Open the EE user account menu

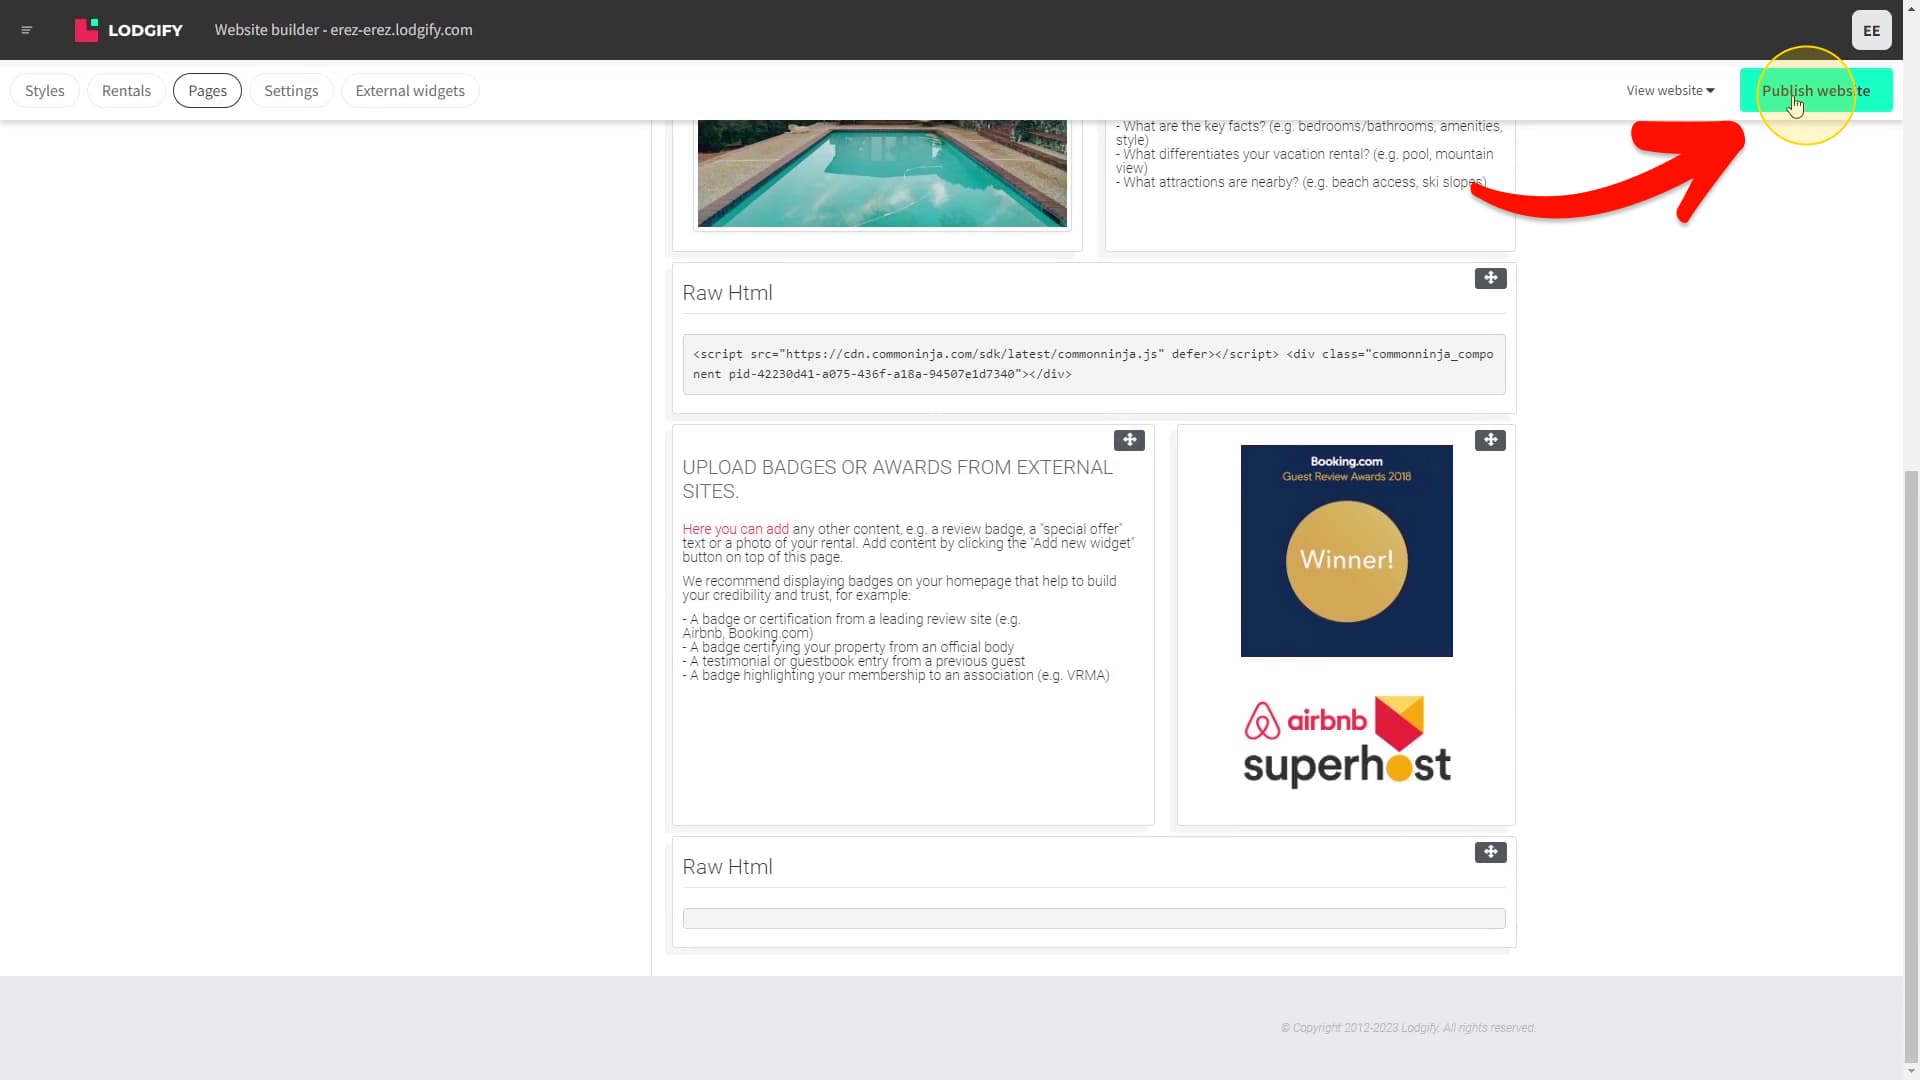point(1871,30)
